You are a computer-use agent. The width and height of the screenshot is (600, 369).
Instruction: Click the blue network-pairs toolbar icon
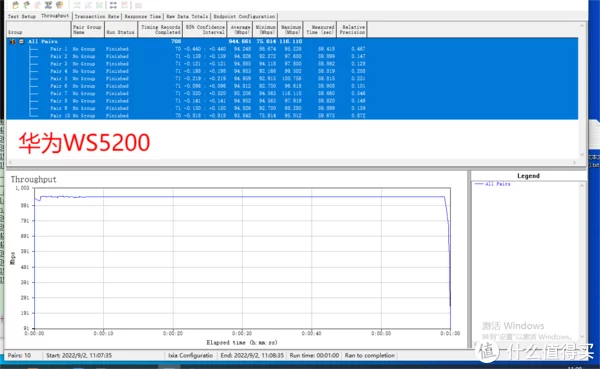48,5
